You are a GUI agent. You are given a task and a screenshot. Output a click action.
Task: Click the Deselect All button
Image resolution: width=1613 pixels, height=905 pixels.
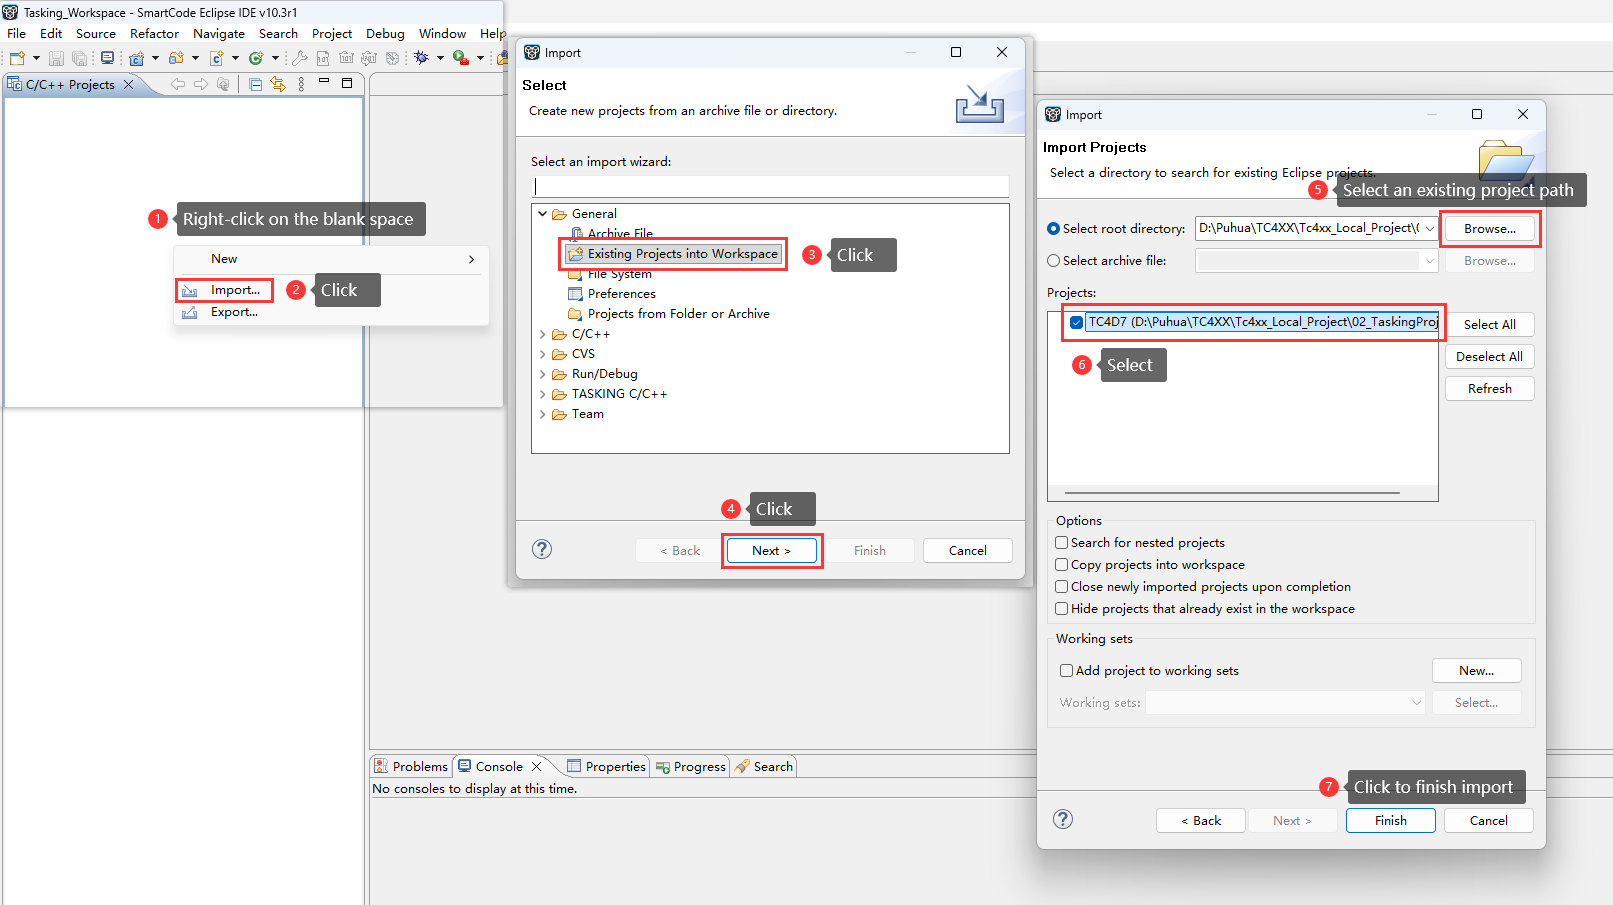1489,357
